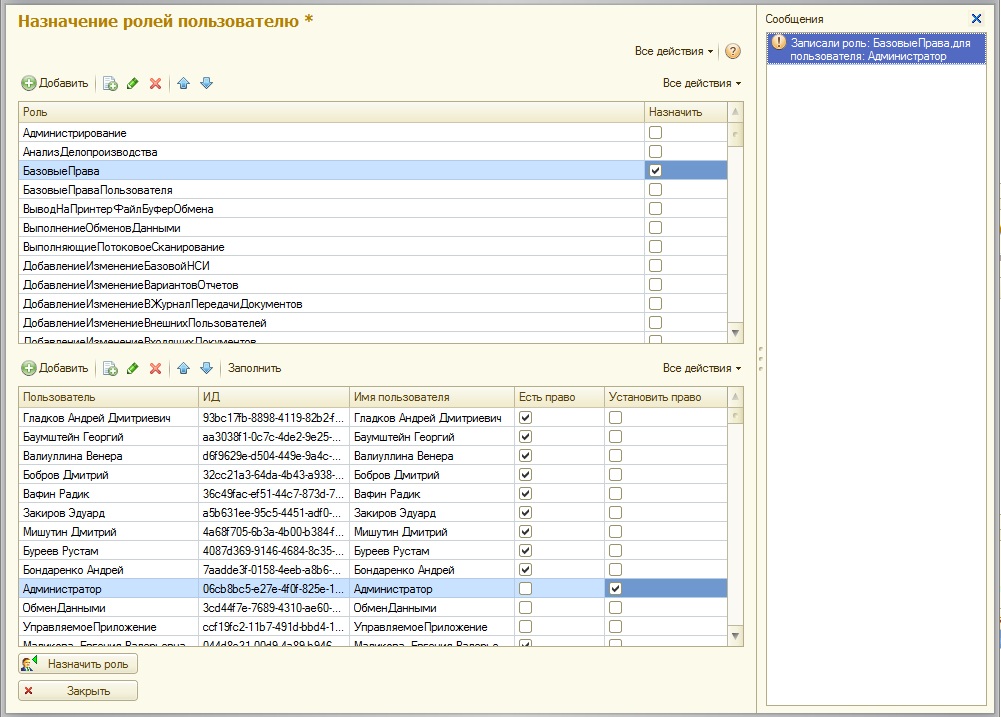Click the Имя пользователя column header

click(x=432, y=397)
